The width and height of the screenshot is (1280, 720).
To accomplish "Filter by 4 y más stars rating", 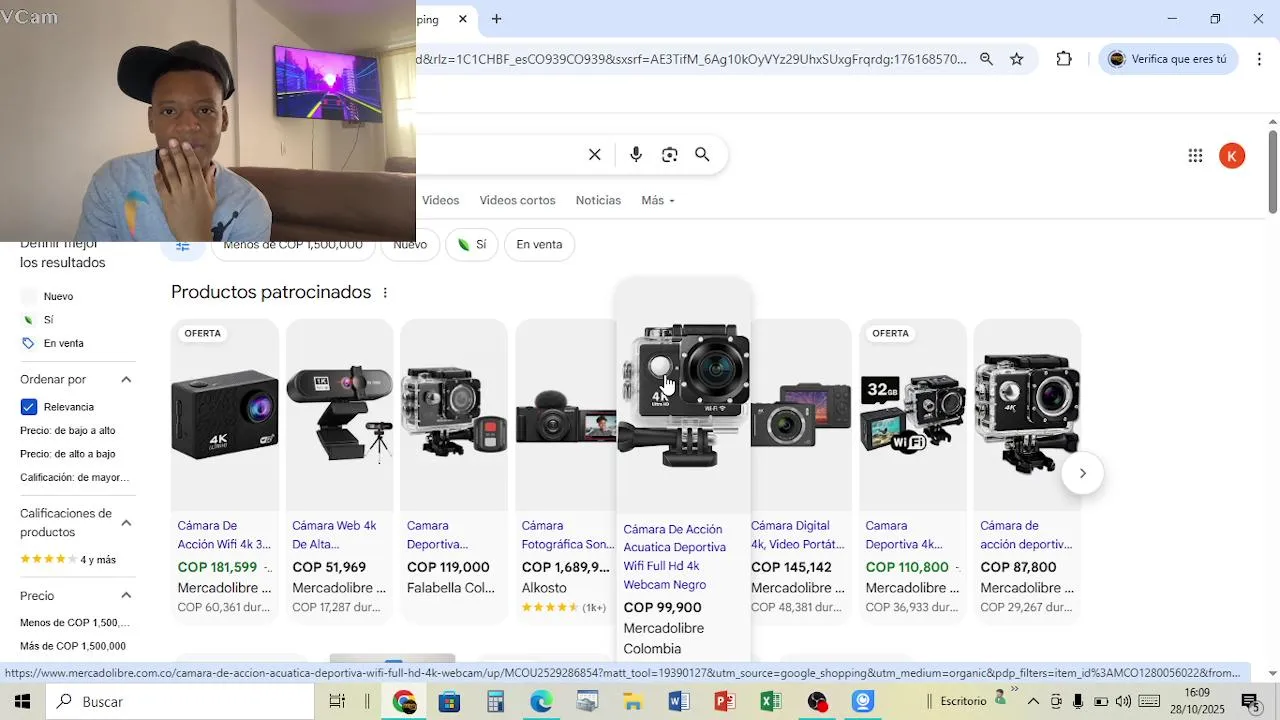I will coord(68,559).
